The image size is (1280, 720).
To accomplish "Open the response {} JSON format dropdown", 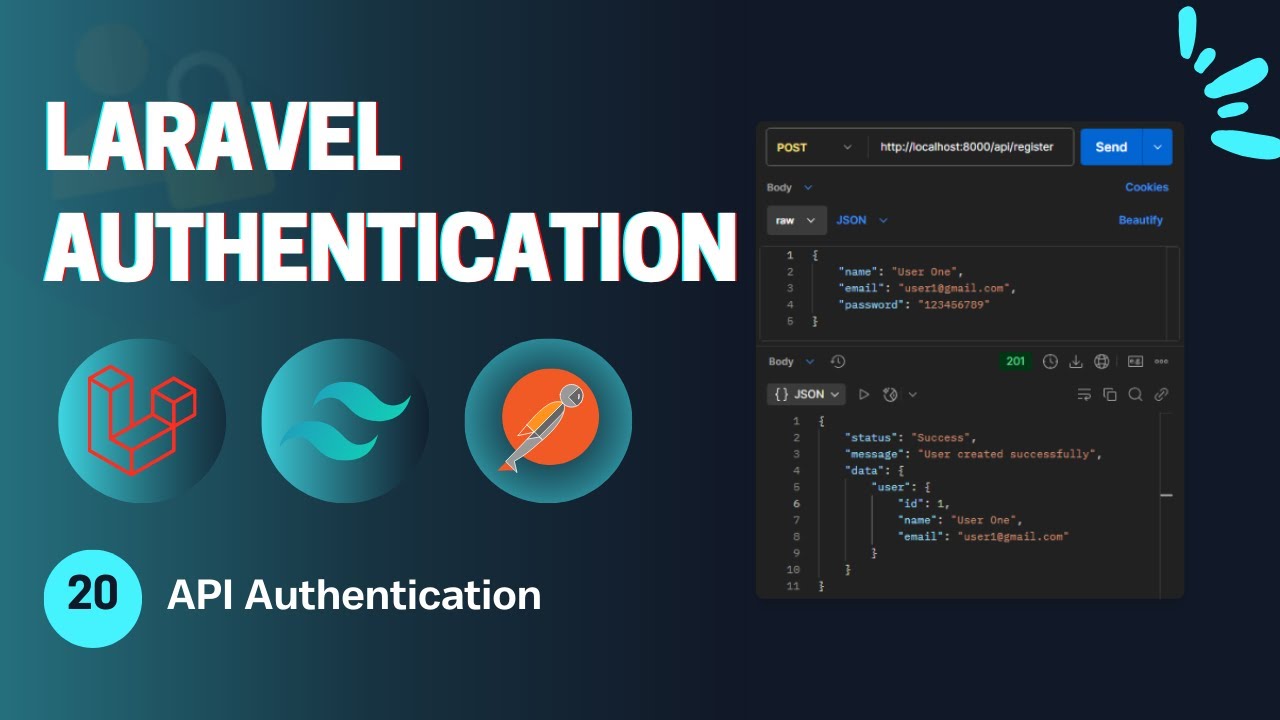I will click(x=807, y=395).
